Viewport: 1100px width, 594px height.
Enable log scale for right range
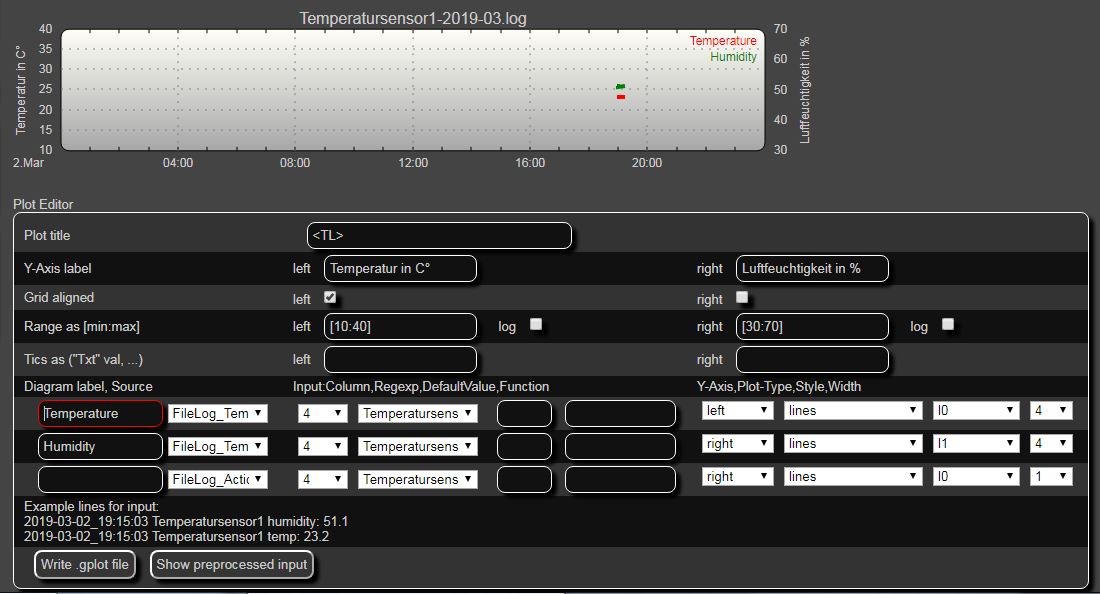[948, 324]
